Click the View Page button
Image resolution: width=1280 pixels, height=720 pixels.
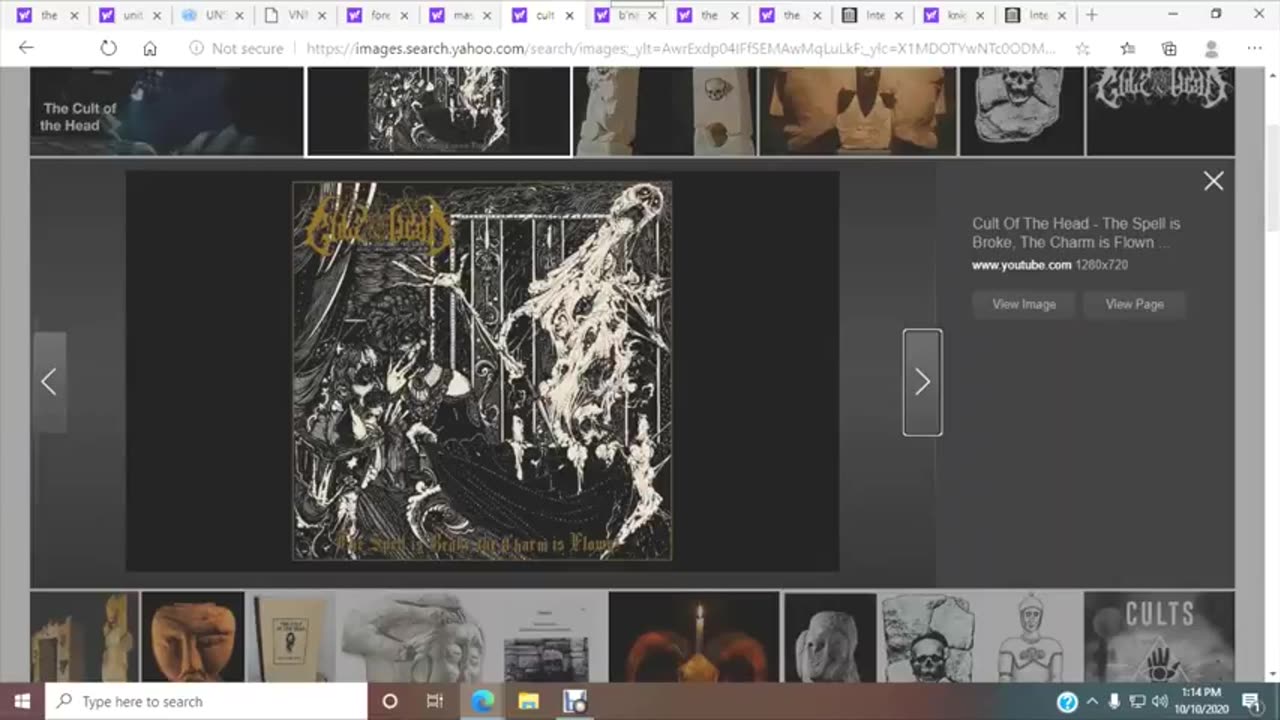point(1134,304)
